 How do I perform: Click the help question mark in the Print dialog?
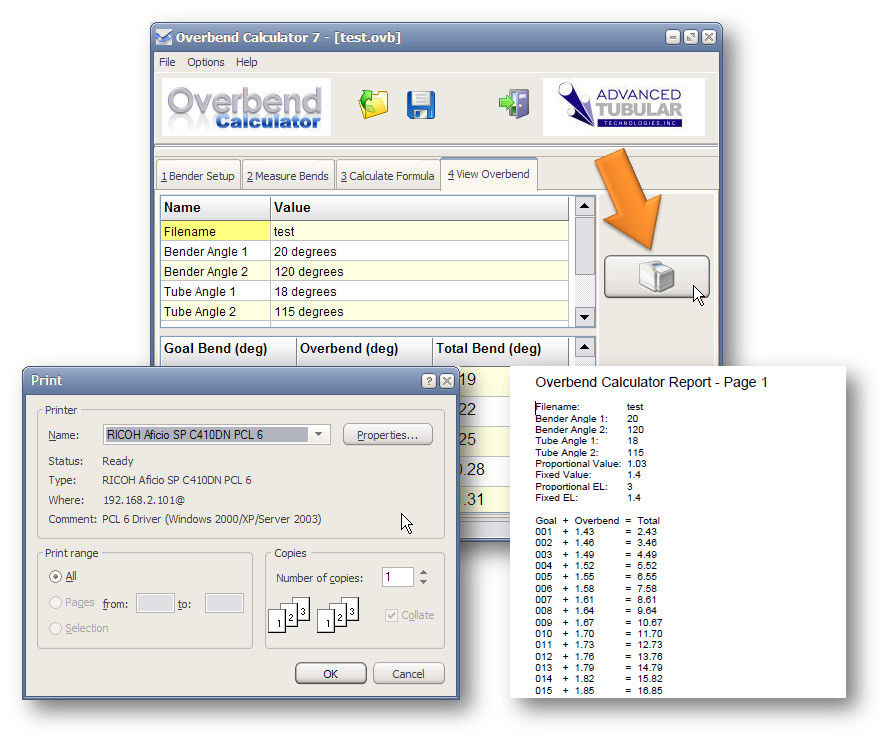click(x=429, y=381)
